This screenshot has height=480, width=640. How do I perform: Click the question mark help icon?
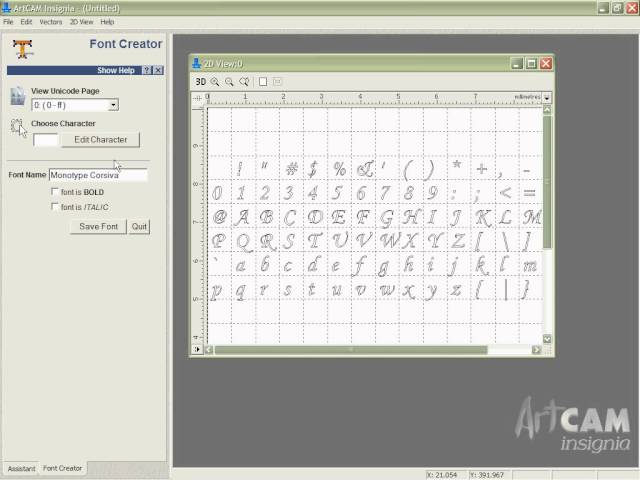coord(147,70)
